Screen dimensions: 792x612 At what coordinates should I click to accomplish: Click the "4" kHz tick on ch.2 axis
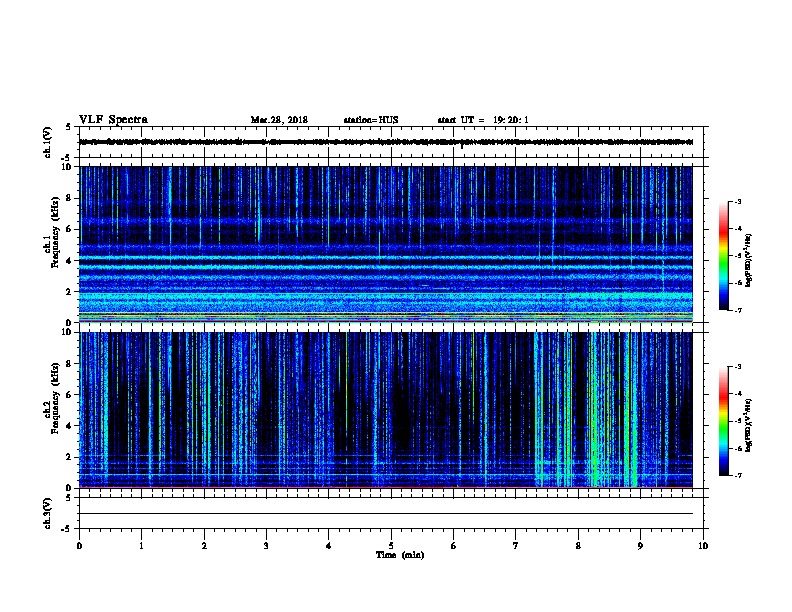pos(69,426)
